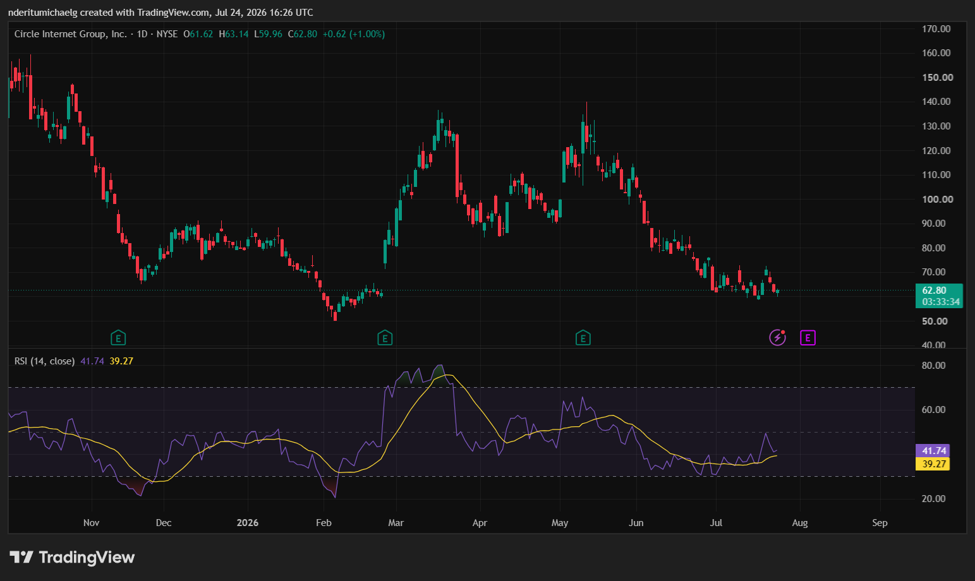
Task: Click the May label on time axis
Action: [x=560, y=523]
